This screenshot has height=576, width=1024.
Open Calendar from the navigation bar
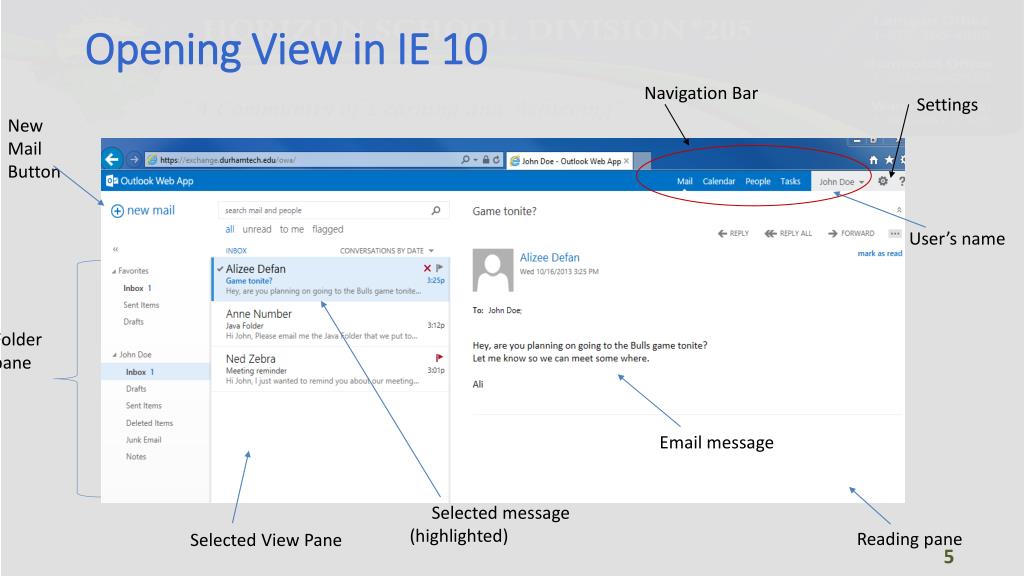tap(719, 181)
